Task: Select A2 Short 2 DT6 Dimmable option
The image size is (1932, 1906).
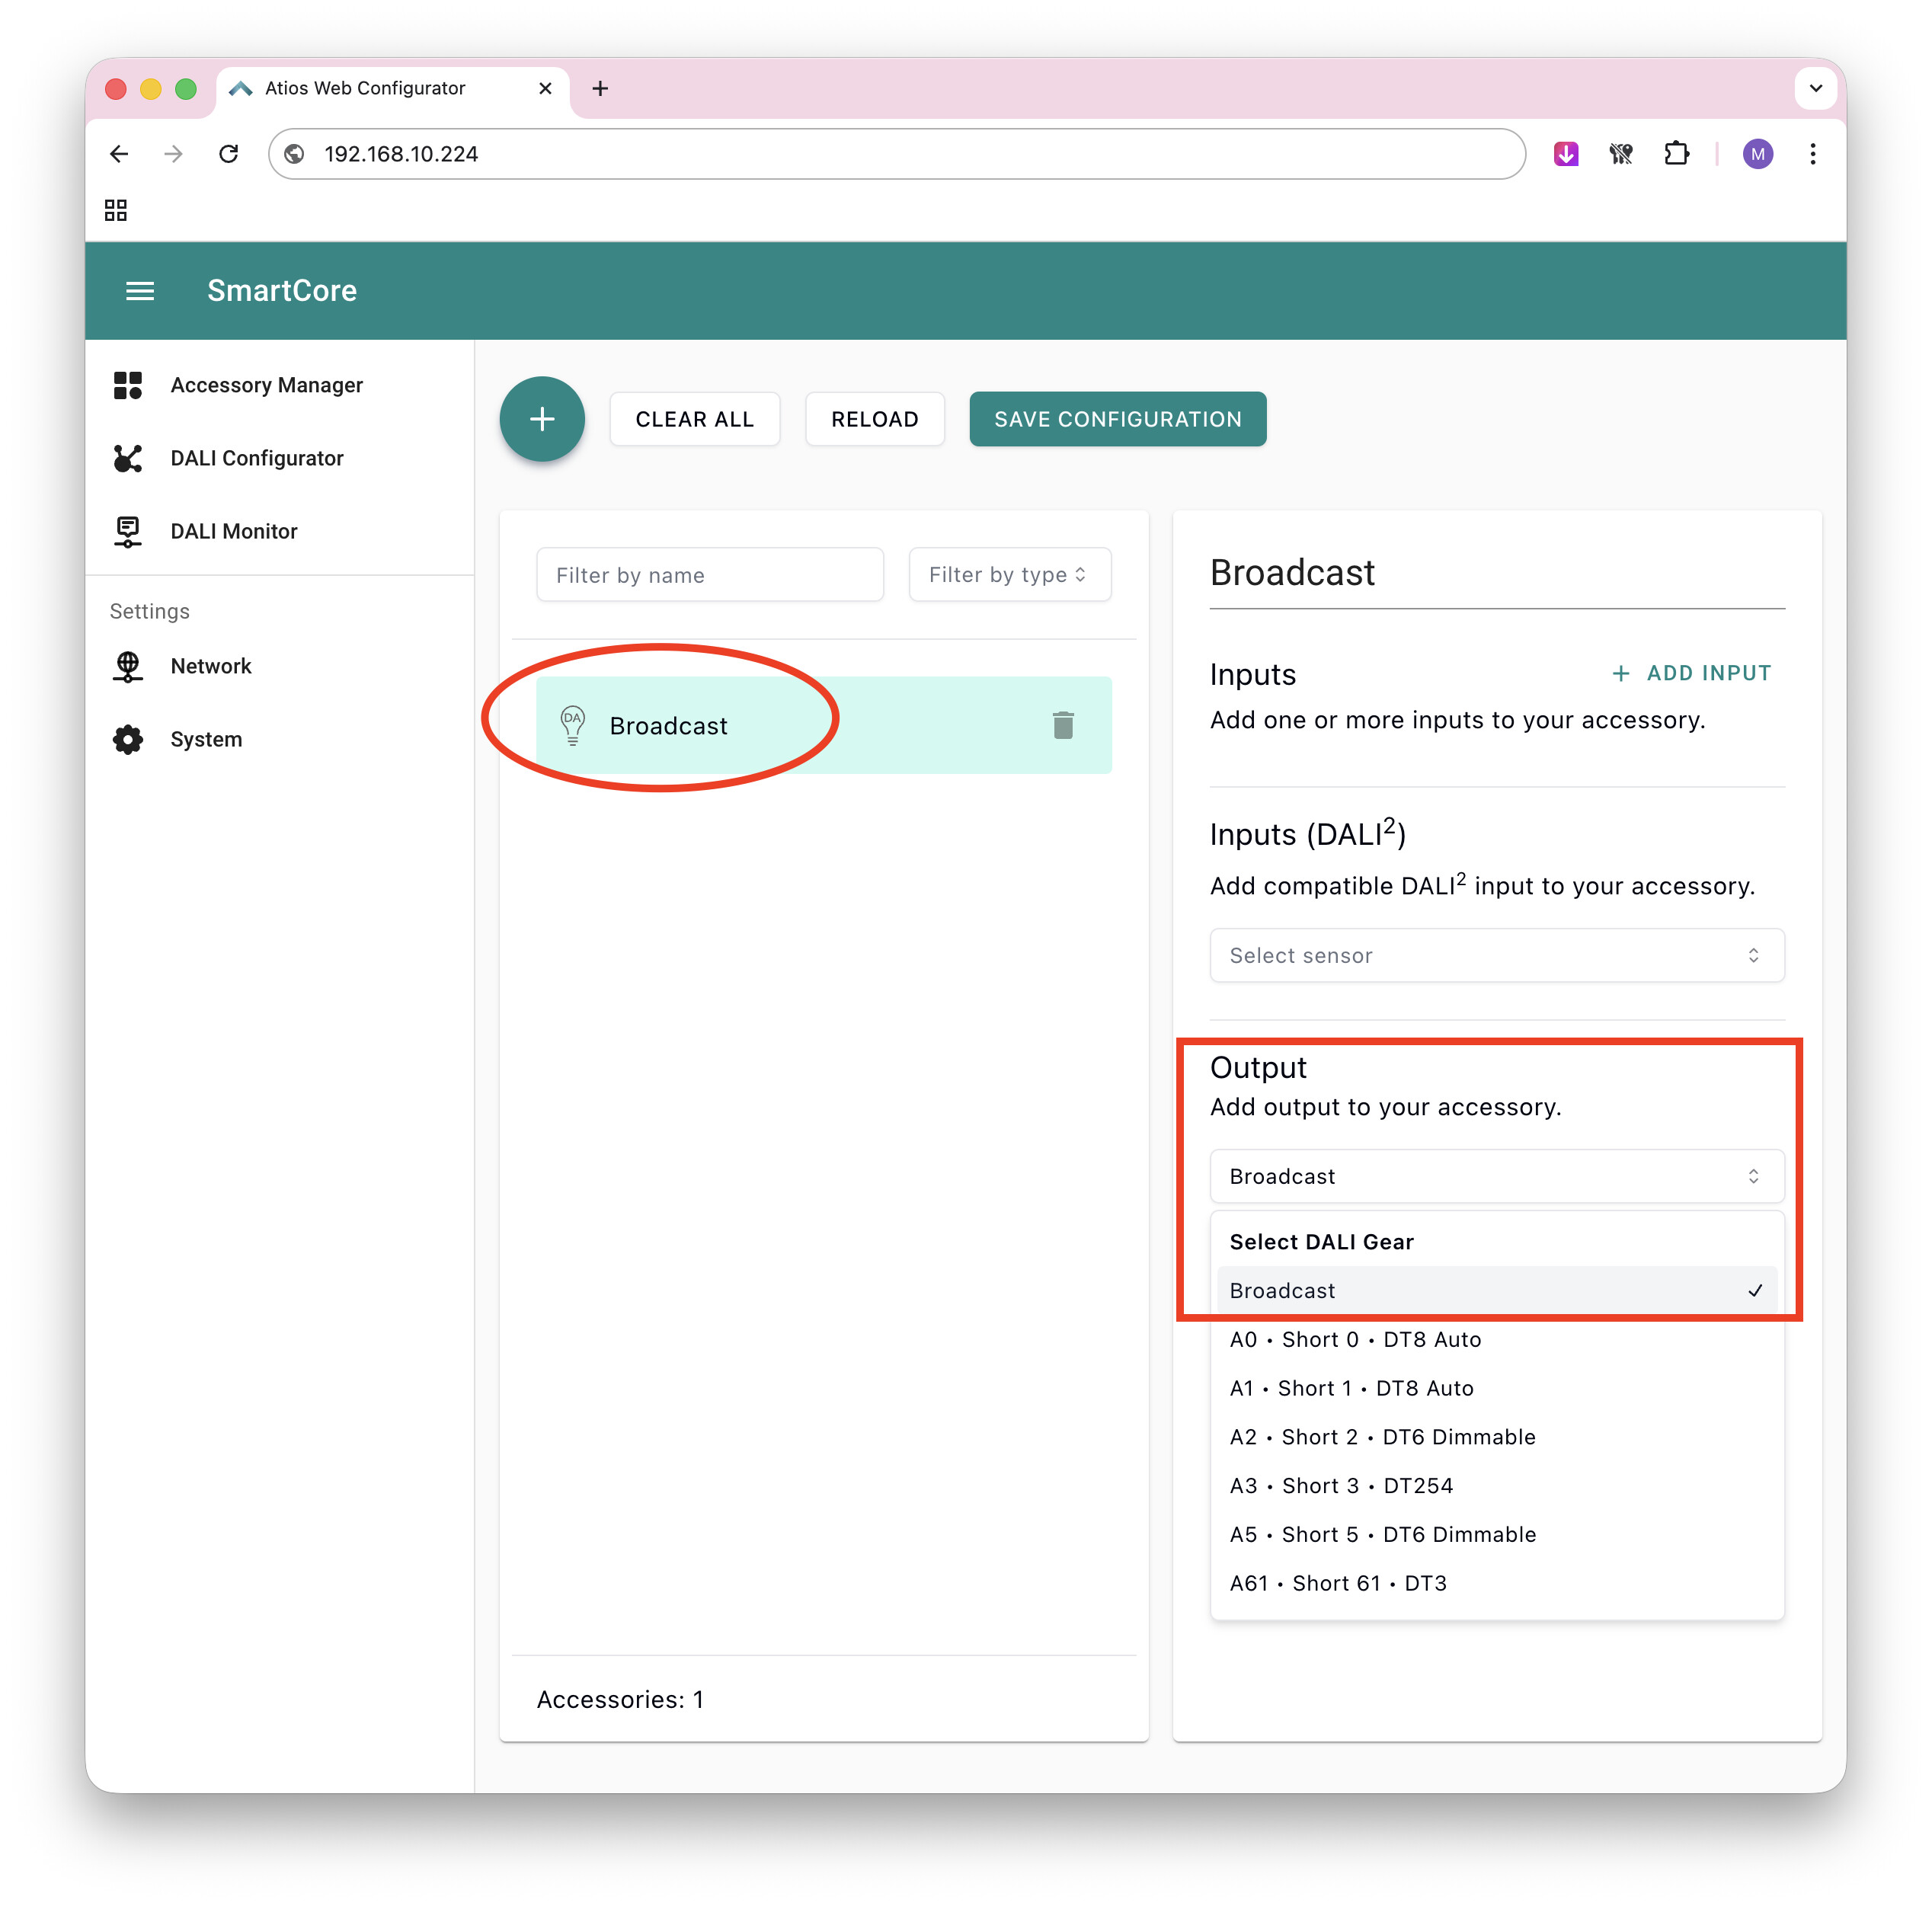Action: point(1382,1437)
